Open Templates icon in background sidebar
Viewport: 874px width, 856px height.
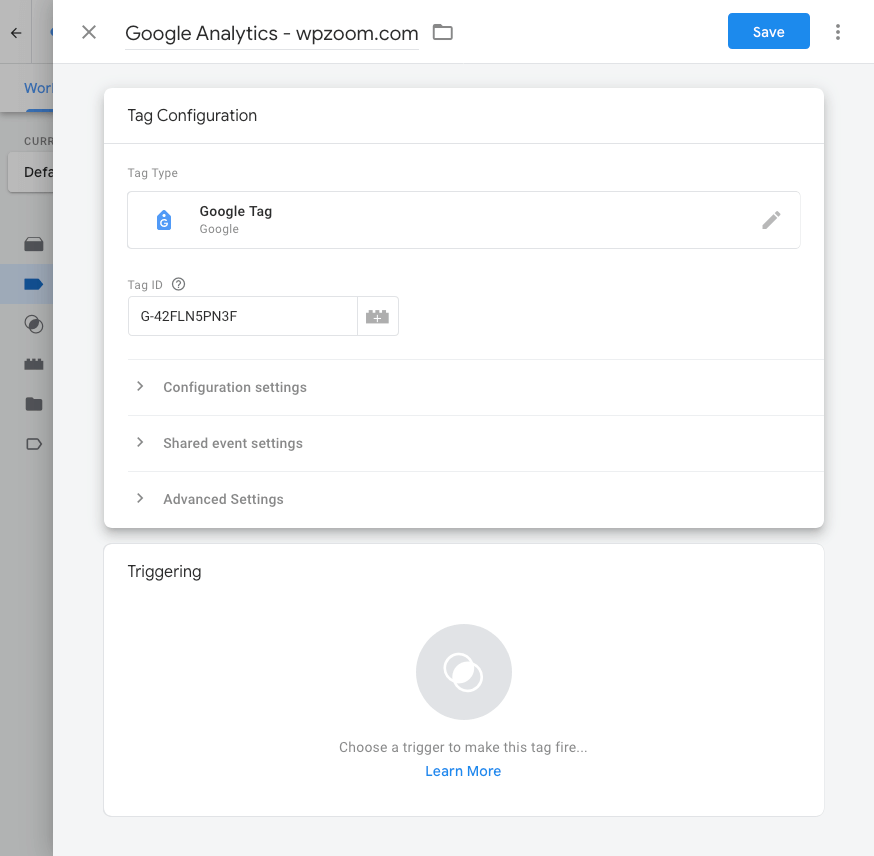34,444
